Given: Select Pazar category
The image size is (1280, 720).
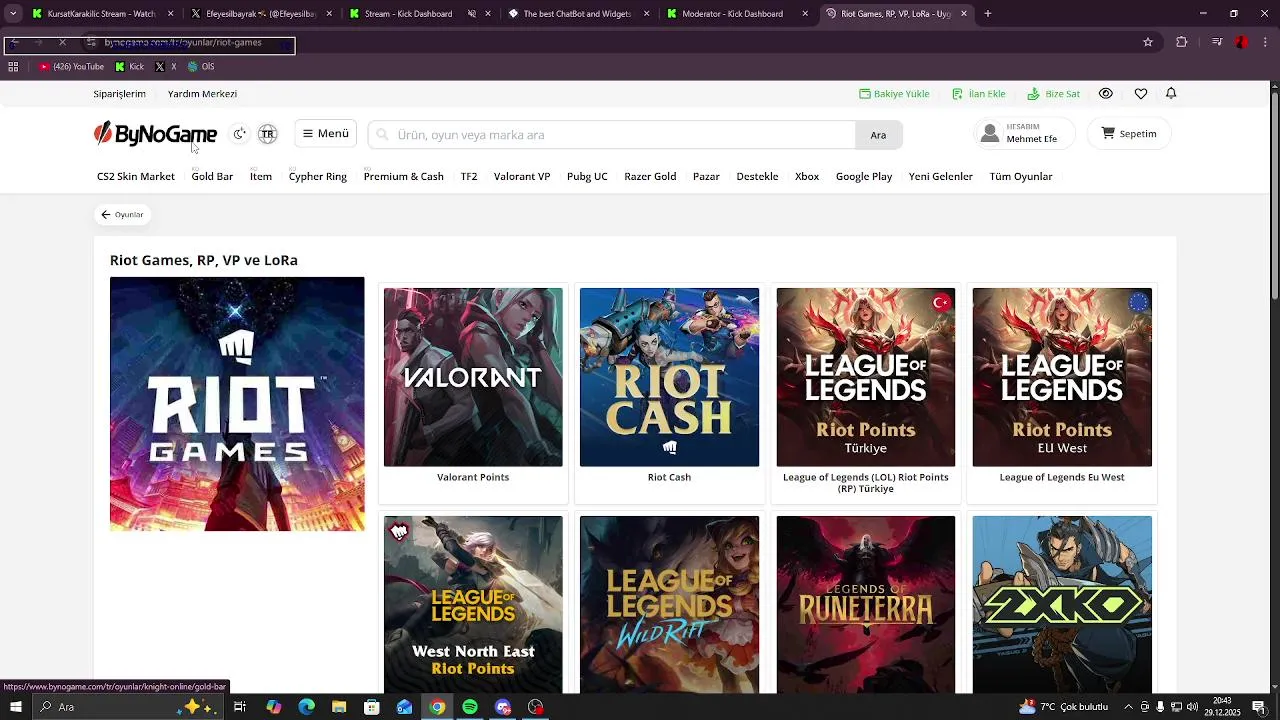Looking at the screenshot, I should point(706,177).
